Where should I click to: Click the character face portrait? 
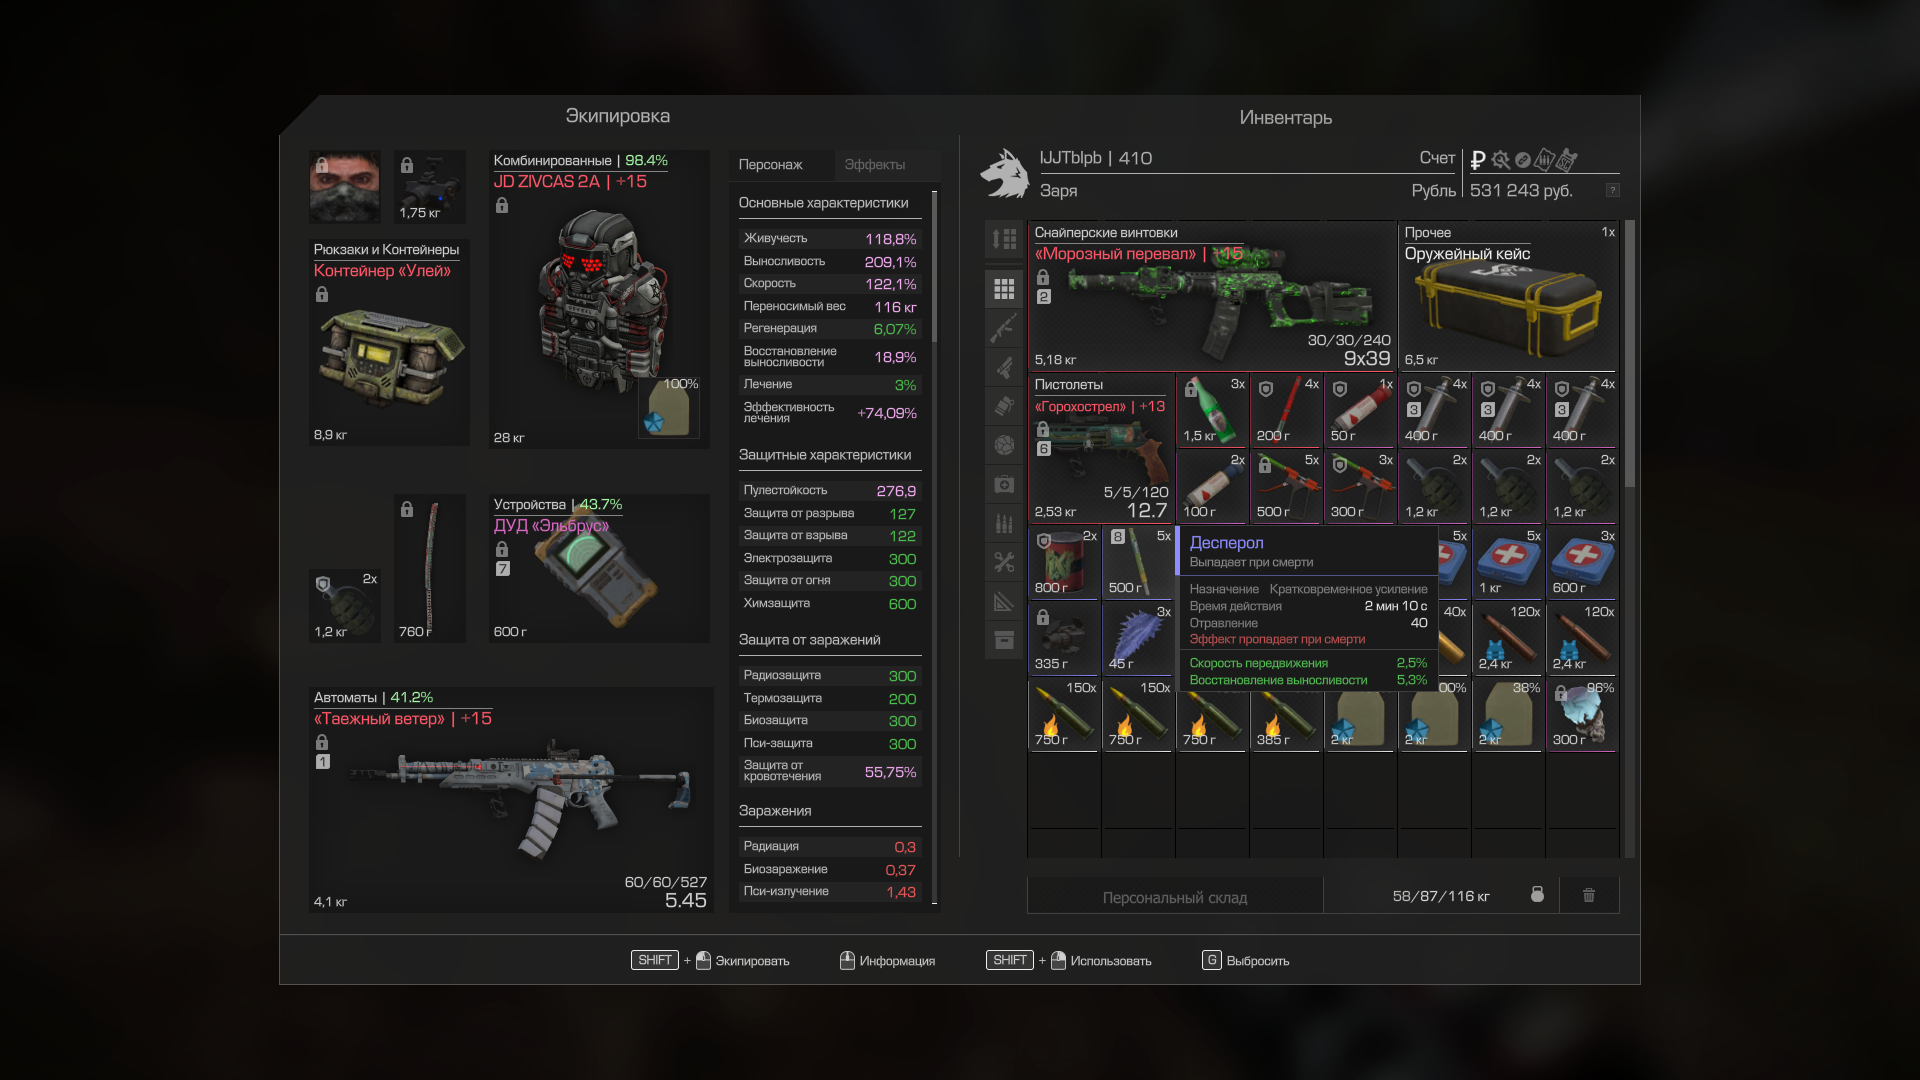(x=345, y=186)
